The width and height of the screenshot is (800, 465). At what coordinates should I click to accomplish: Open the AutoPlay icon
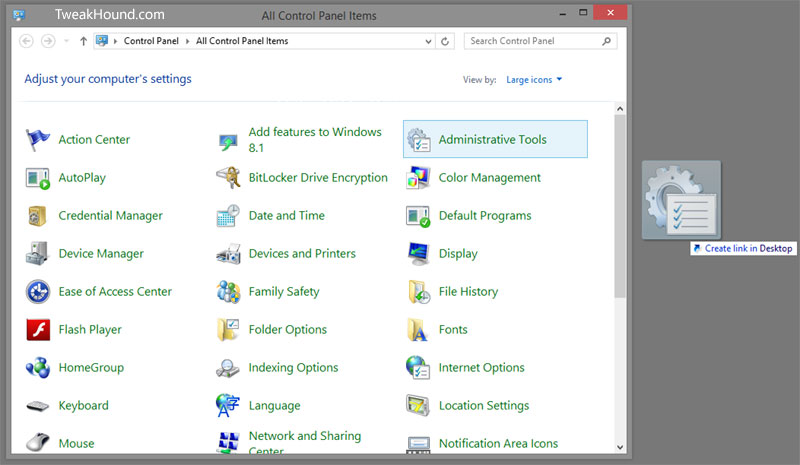(x=38, y=178)
